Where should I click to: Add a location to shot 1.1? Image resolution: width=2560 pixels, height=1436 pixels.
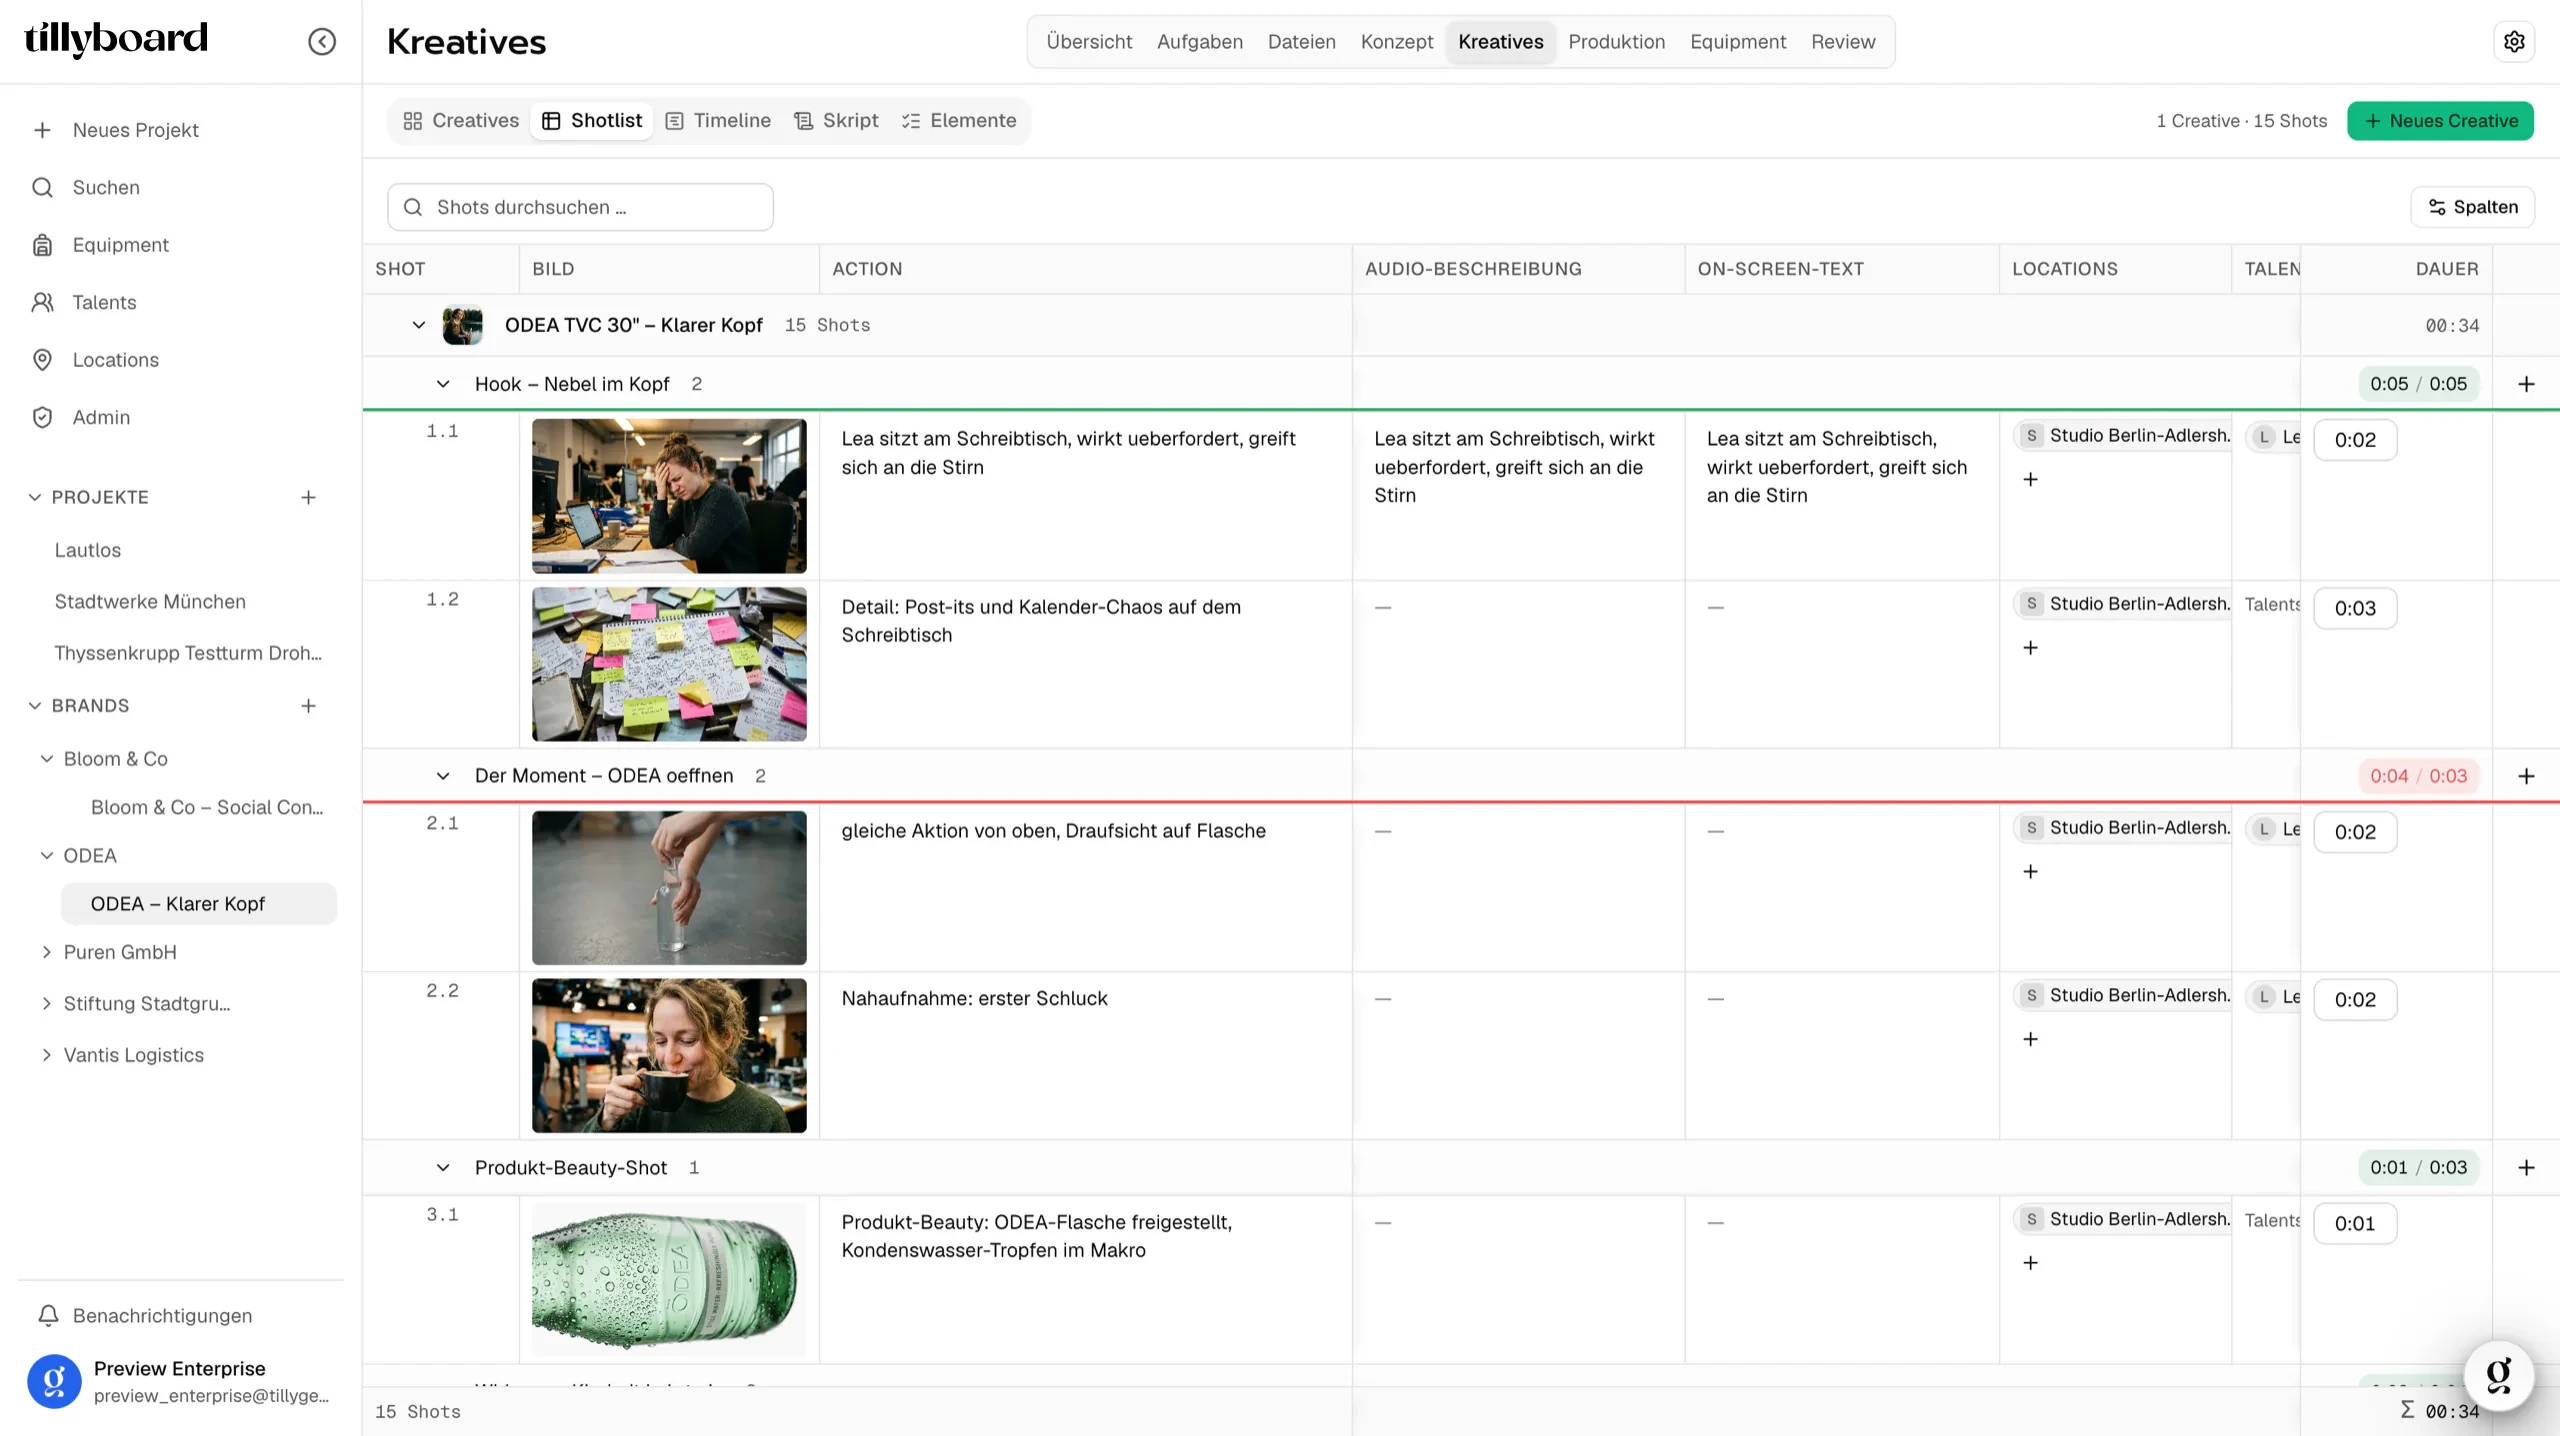2030,479
